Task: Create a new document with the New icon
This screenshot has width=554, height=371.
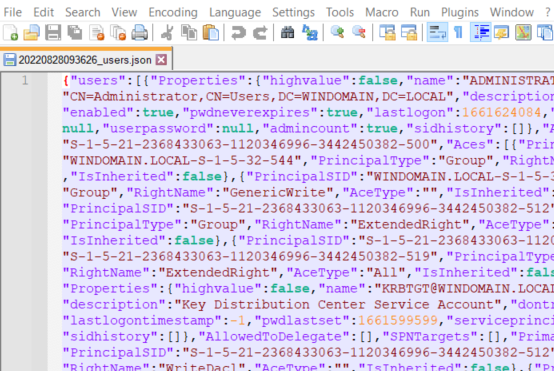Action: [10, 33]
